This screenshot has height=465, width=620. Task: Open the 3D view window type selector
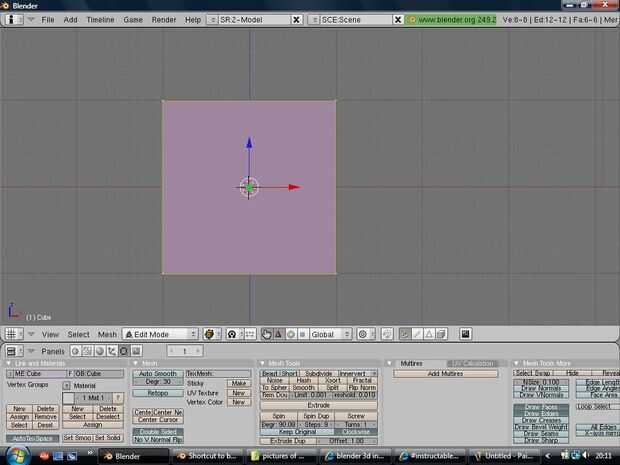pyautogui.click(x=14, y=334)
